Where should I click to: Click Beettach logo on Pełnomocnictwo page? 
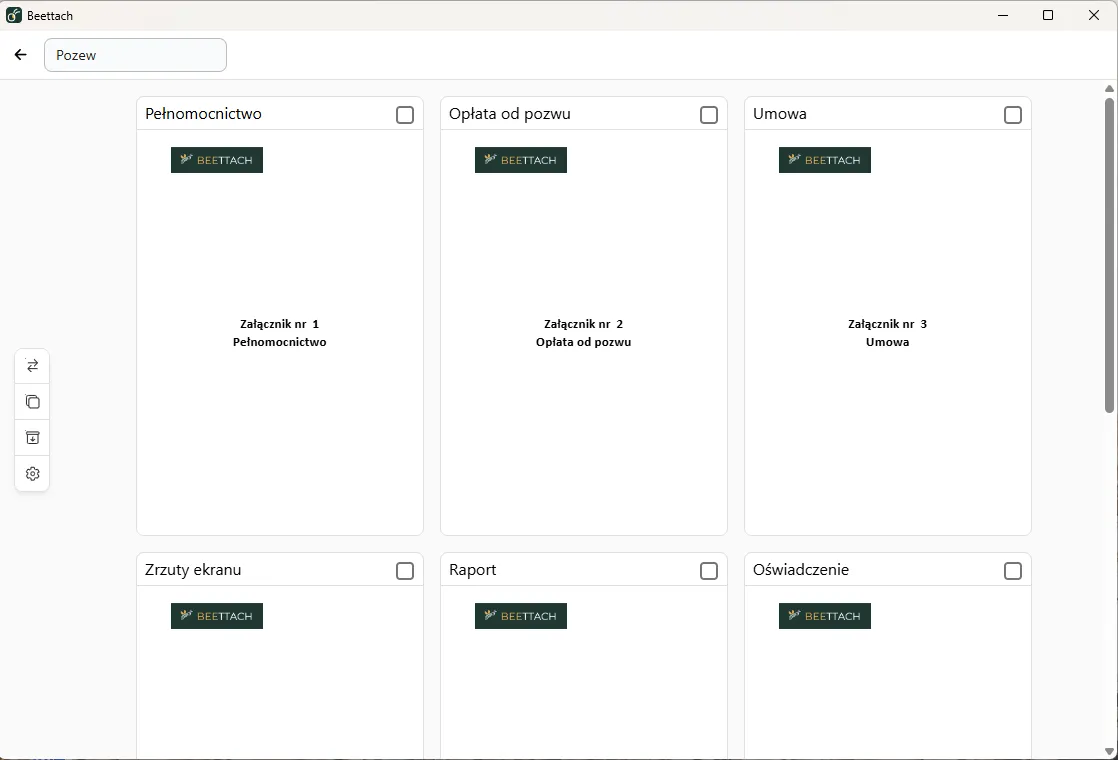[217, 160]
